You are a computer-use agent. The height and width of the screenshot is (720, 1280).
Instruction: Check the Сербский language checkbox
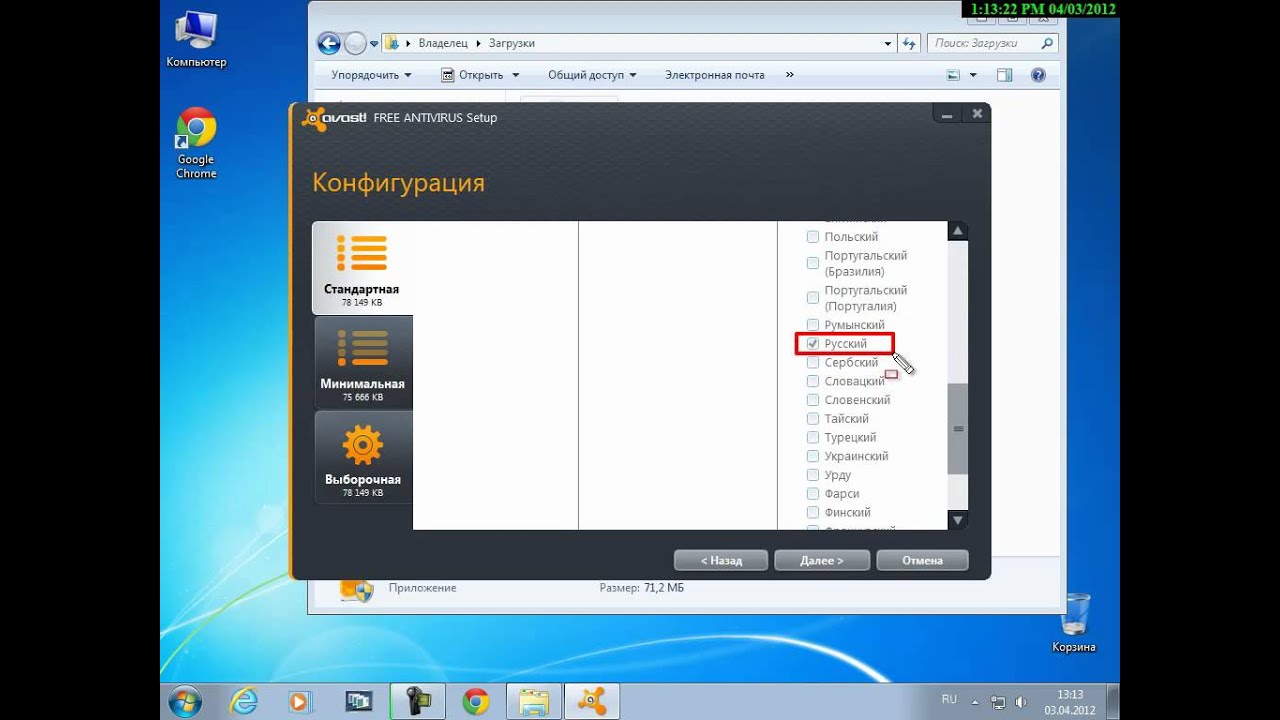click(813, 363)
